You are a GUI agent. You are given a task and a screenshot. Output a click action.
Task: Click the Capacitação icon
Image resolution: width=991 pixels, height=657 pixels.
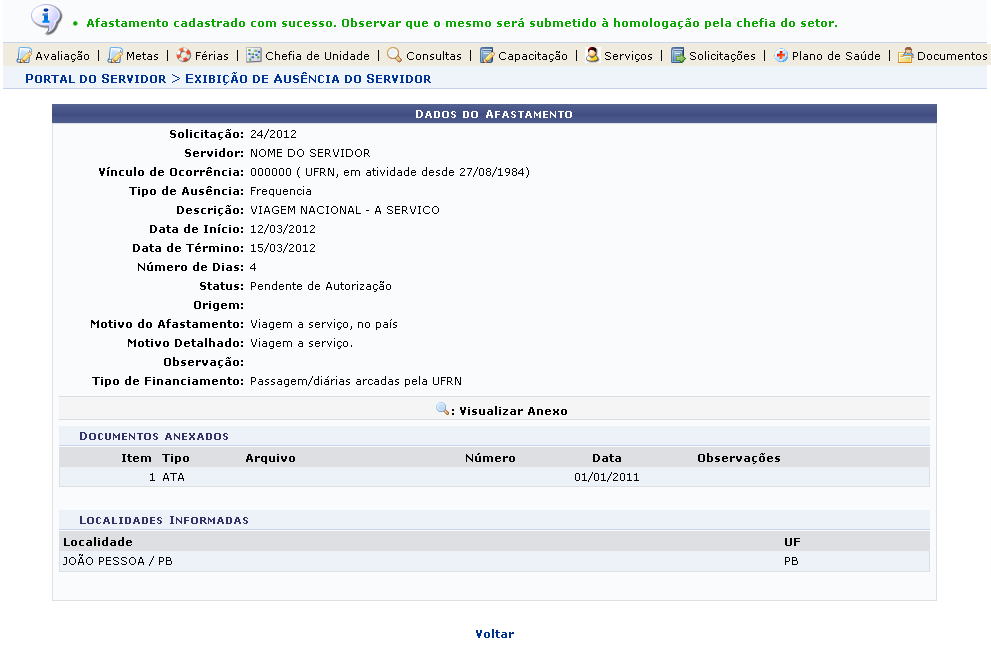(487, 56)
